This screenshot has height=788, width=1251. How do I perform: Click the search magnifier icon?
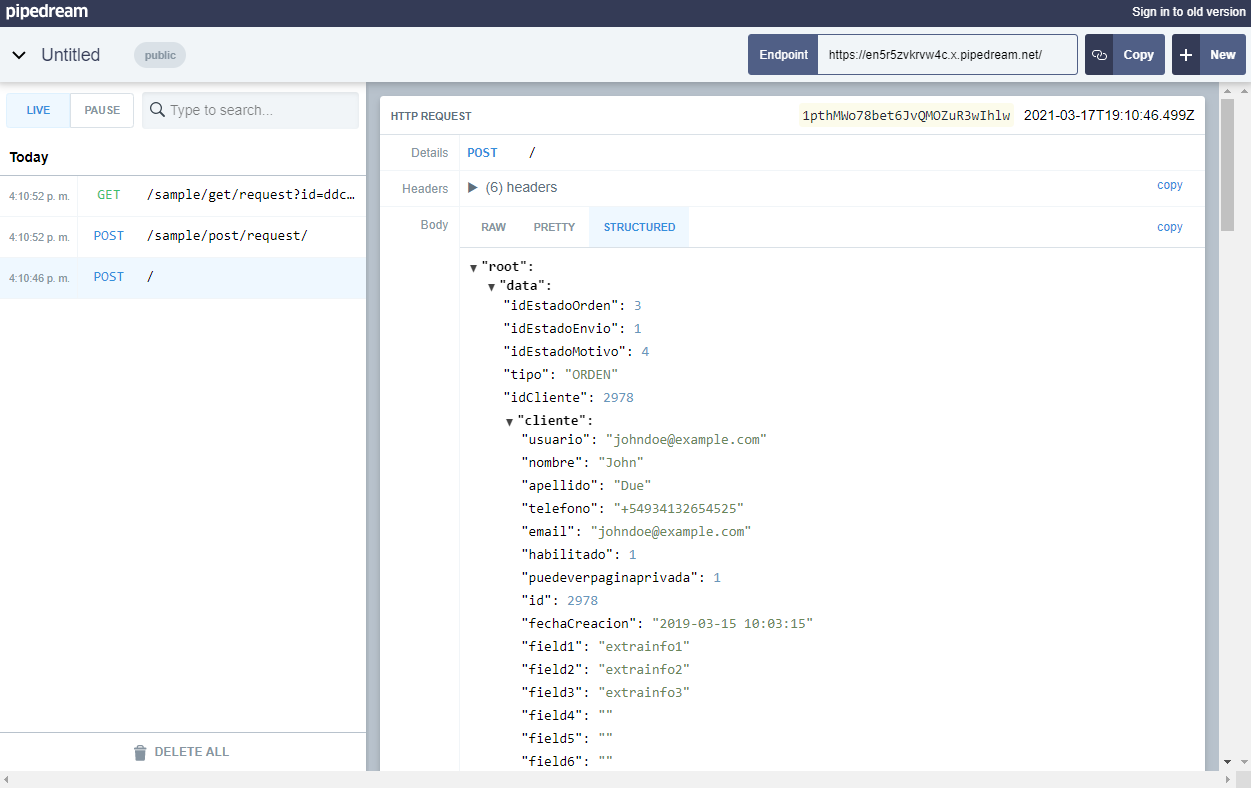pos(157,110)
